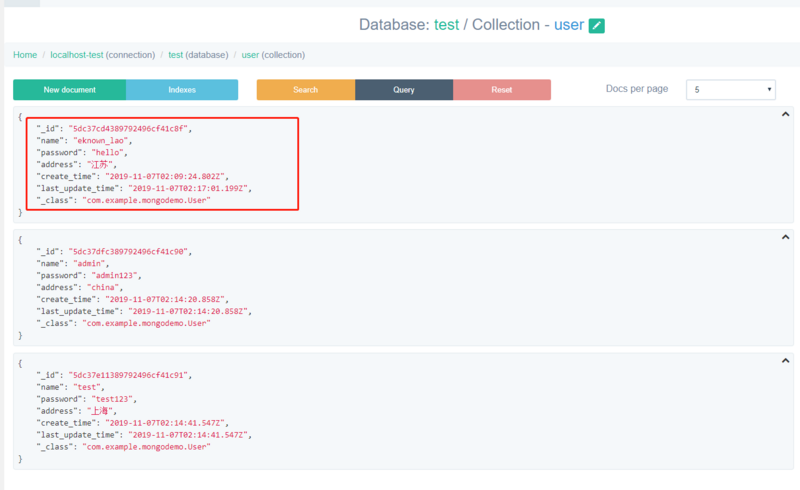Click the test database link in the title
Screen dimensions: 800x490
(x=446, y=24)
